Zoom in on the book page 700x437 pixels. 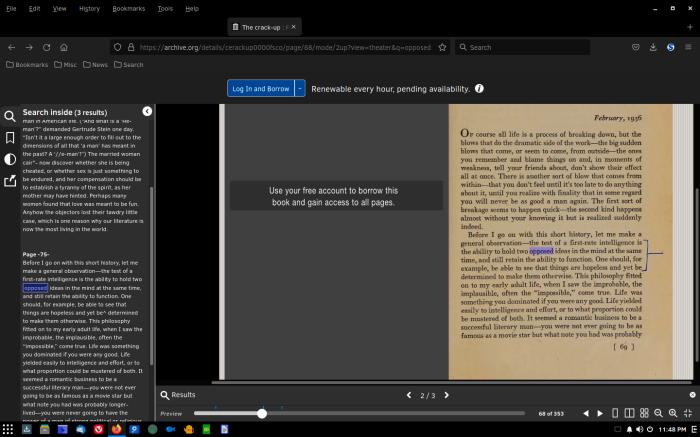(673, 413)
